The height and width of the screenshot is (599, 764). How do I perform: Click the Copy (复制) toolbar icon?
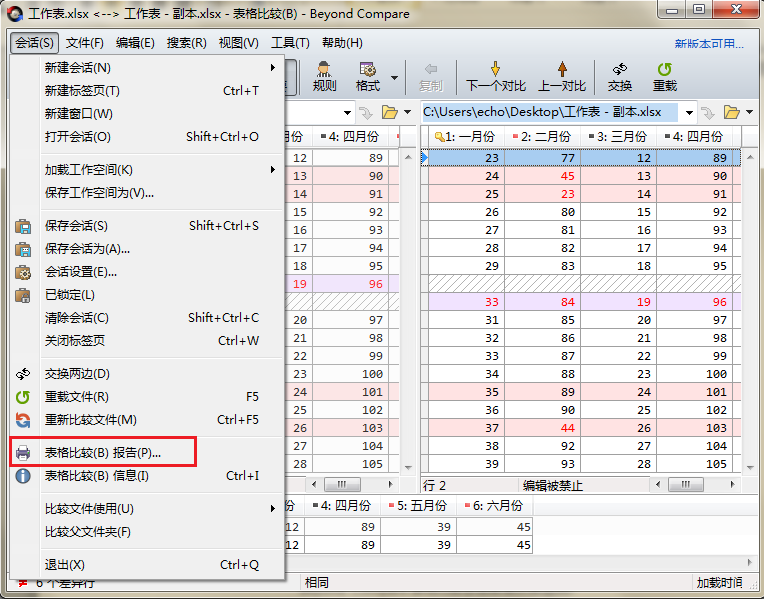(431, 77)
